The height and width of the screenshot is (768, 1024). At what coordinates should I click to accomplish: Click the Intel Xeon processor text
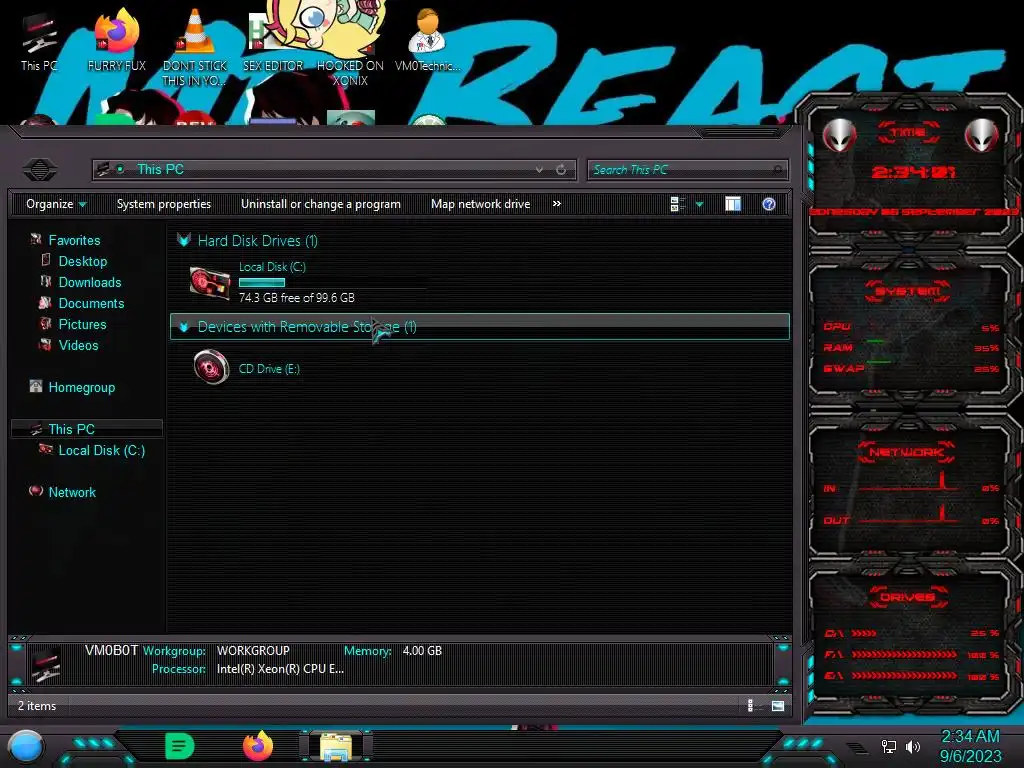(x=280, y=669)
